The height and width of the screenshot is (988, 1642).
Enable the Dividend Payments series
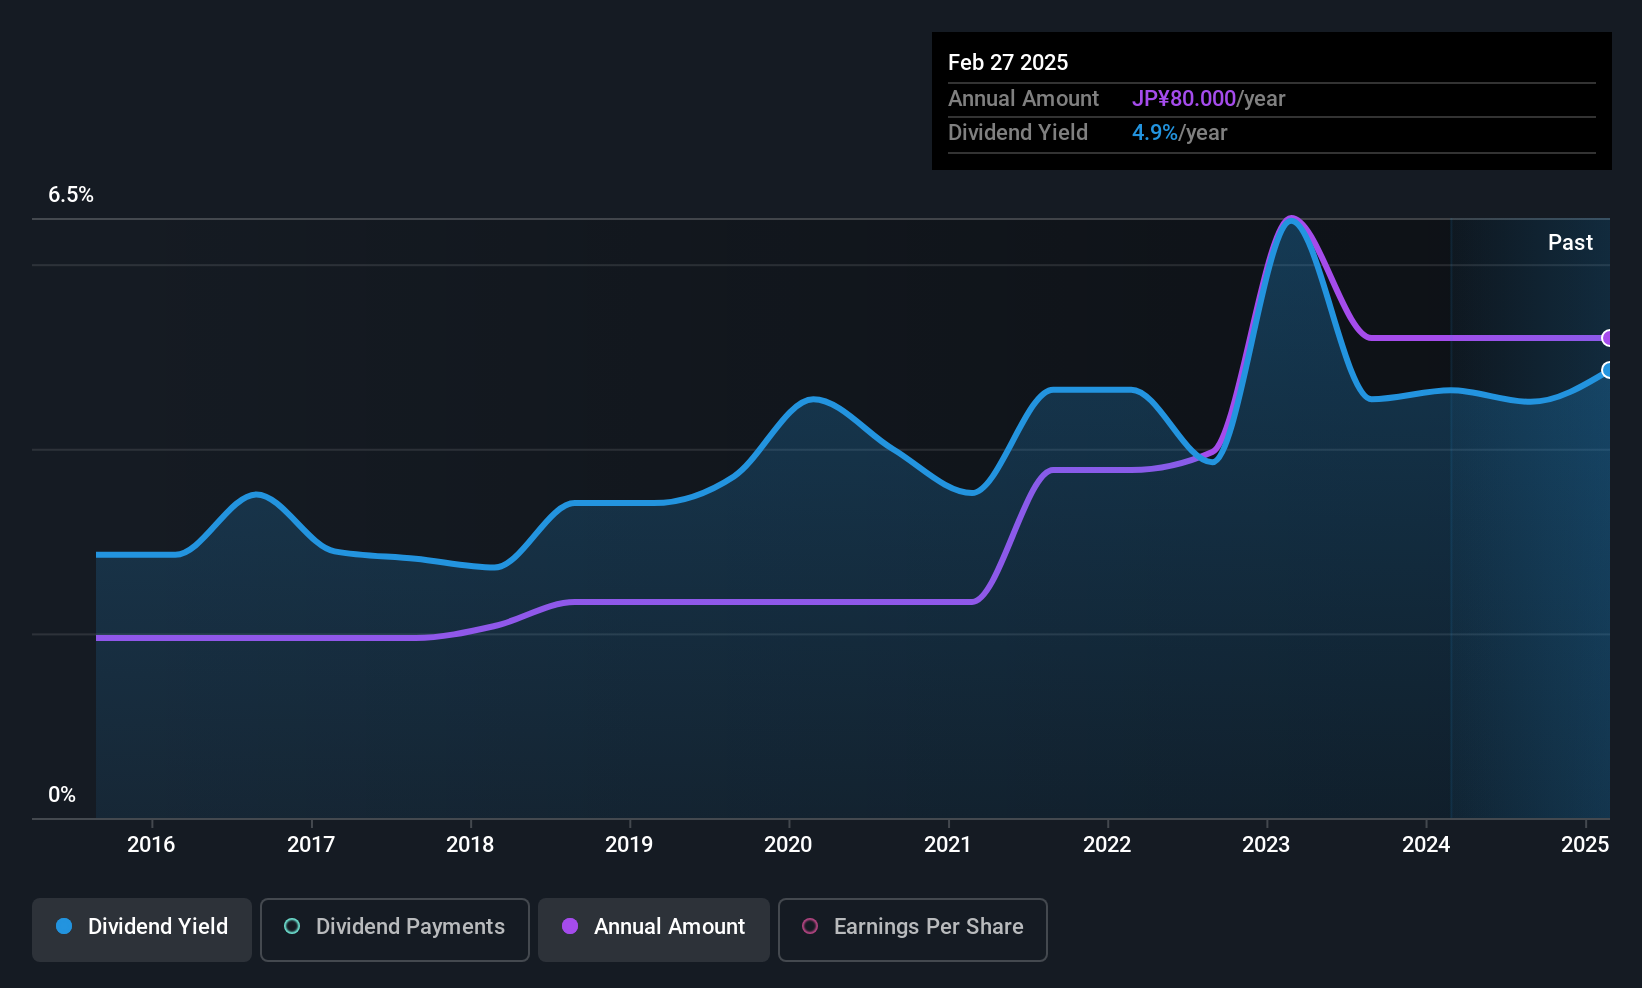(394, 929)
